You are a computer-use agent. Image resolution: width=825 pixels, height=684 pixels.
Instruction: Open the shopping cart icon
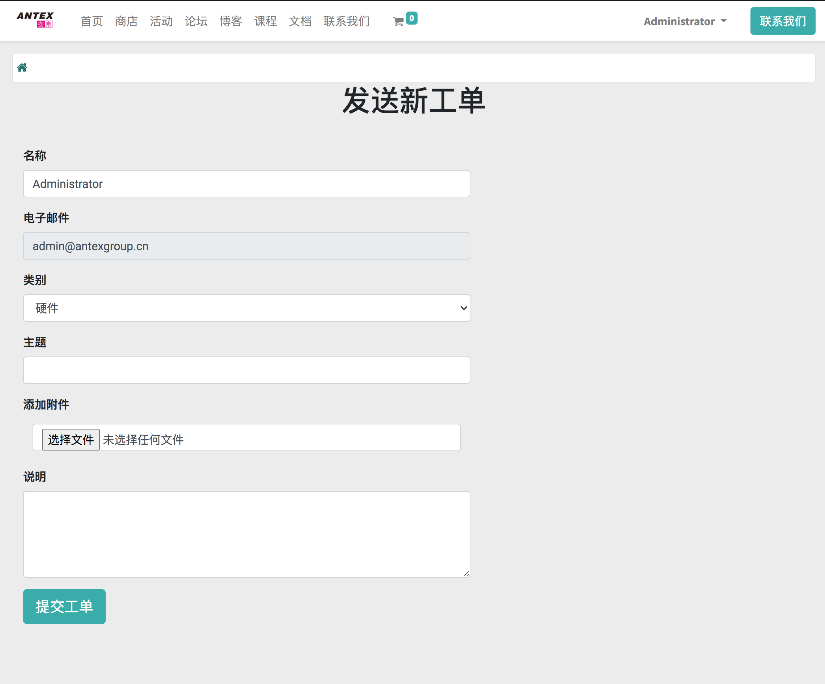pos(399,21)
